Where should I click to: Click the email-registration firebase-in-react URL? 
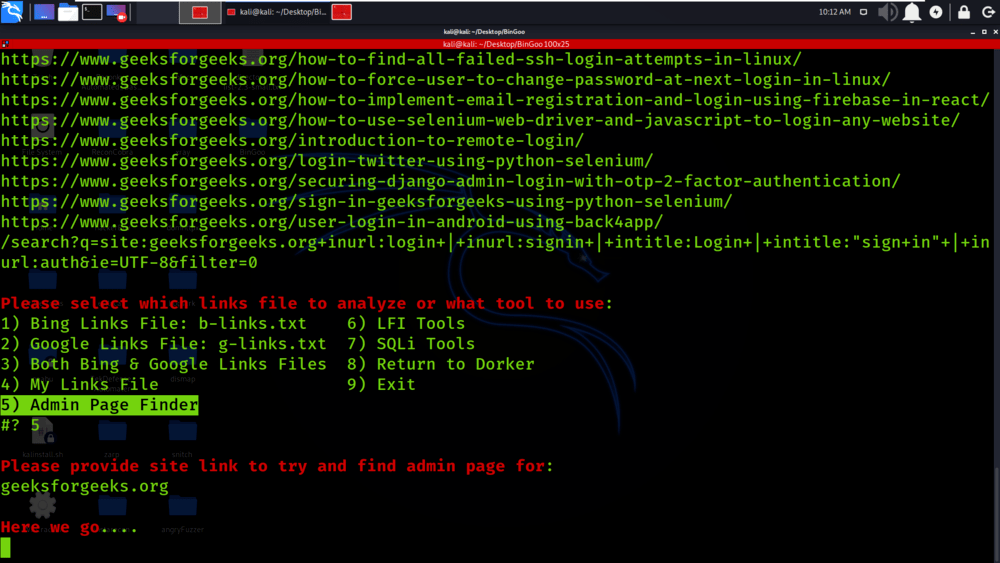tap(495, 100)
